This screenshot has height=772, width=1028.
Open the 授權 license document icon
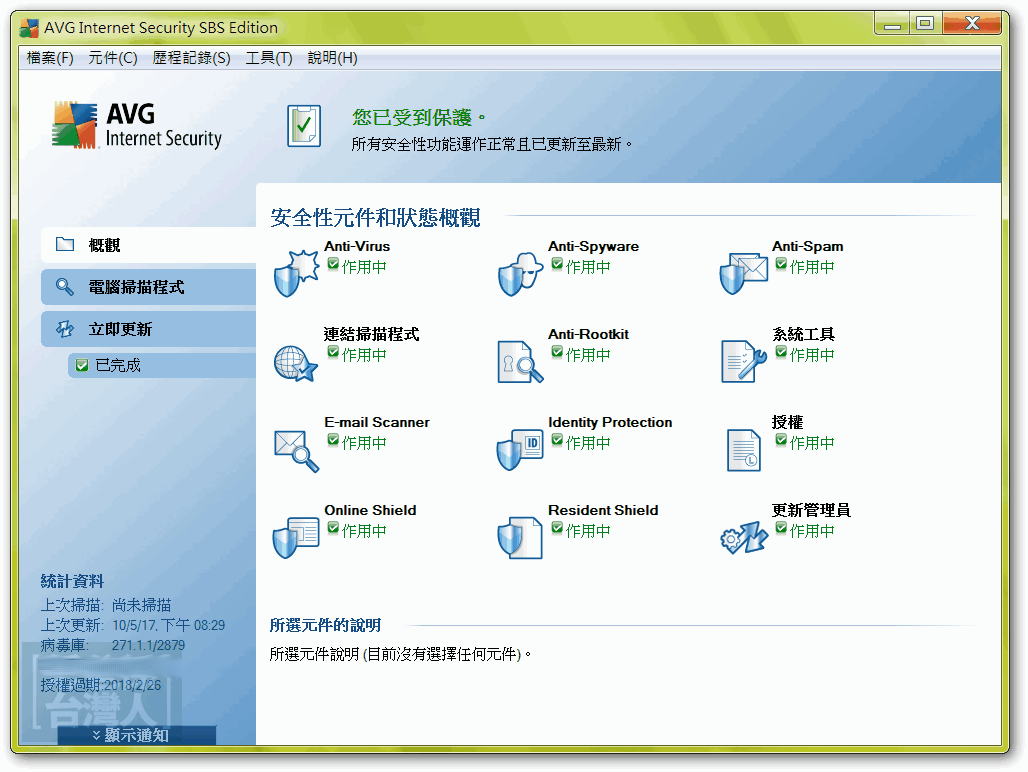[743, 450]
